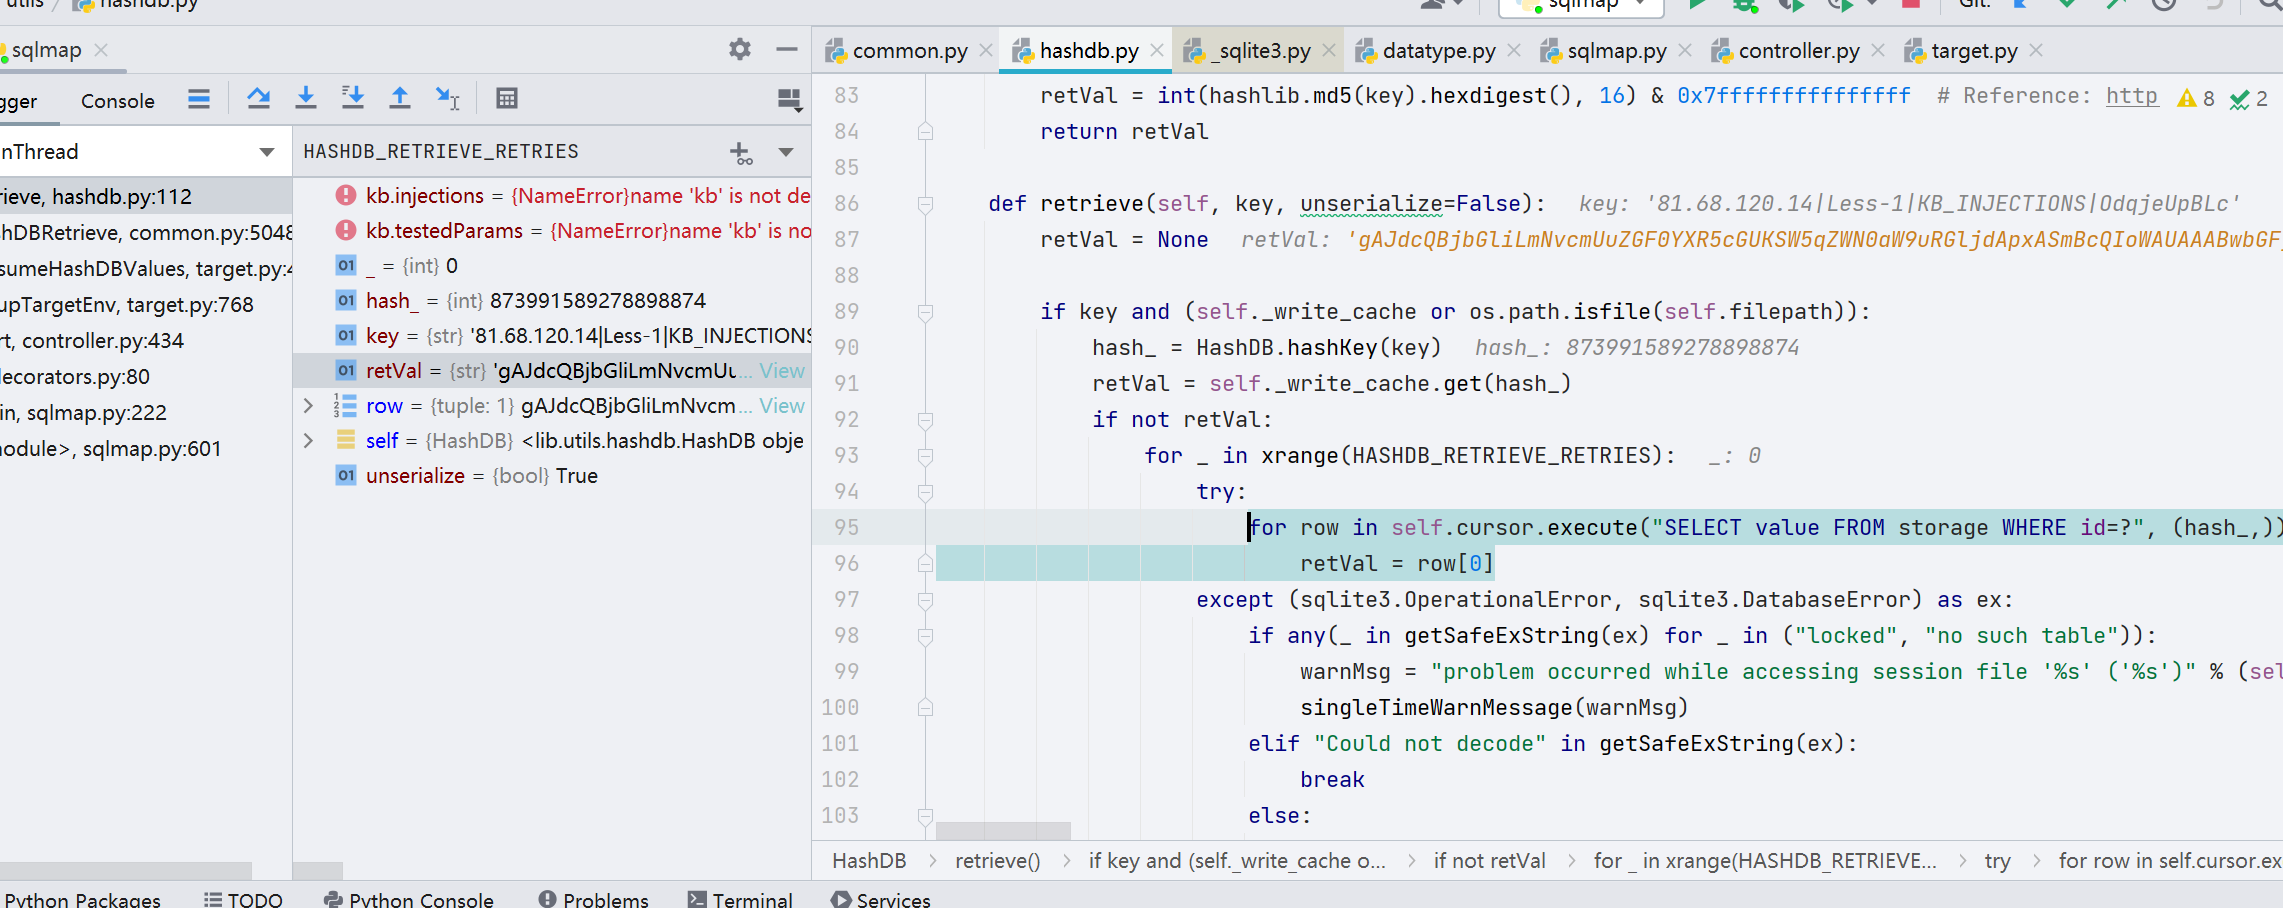This screenshot has height=908, width=2283.
Task: Close the hashdb.py editor tab
Action: tap(1157, 50)
